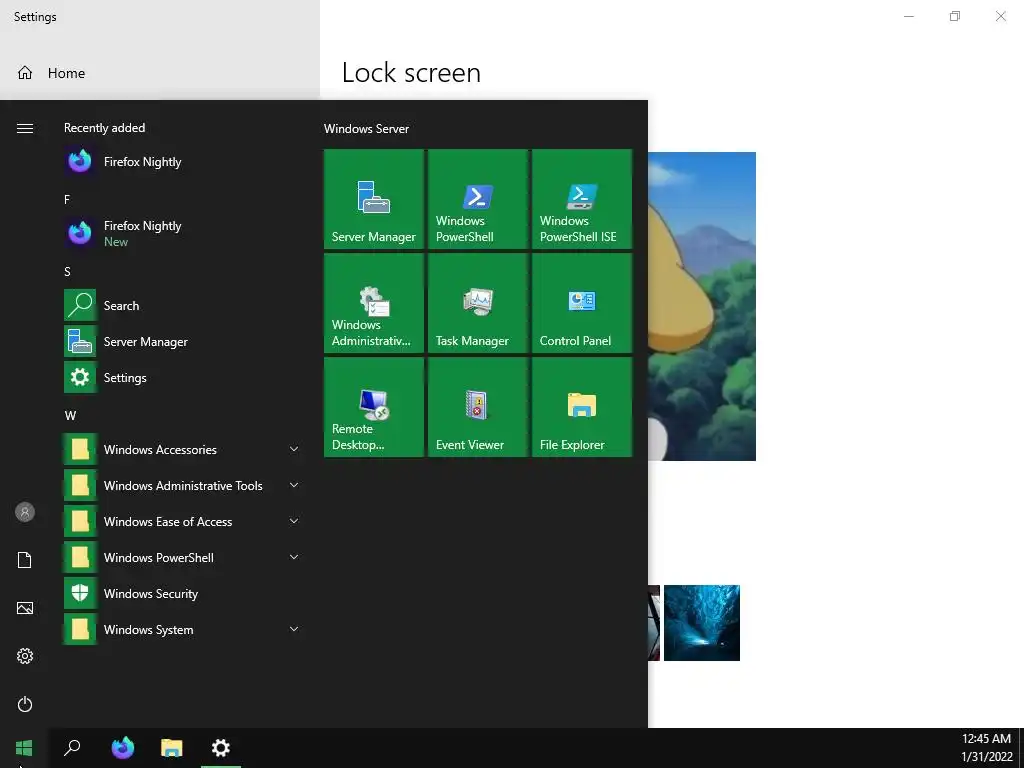Switch to Settings app on the taskbar
1024x768 pixels.
pos(221,748)
